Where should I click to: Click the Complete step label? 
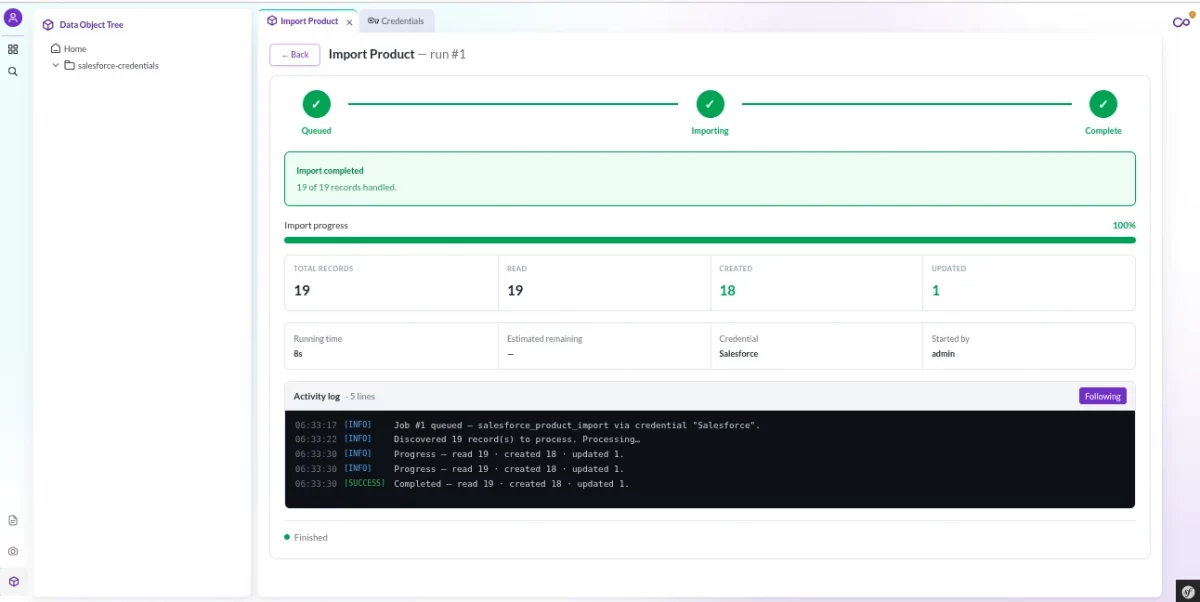tap(1103, 131)
